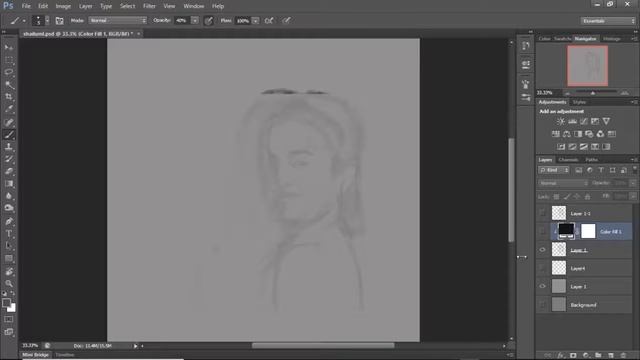Enable airbrush-style build-up
The image size is (640, 360).
tap(269, 21)
